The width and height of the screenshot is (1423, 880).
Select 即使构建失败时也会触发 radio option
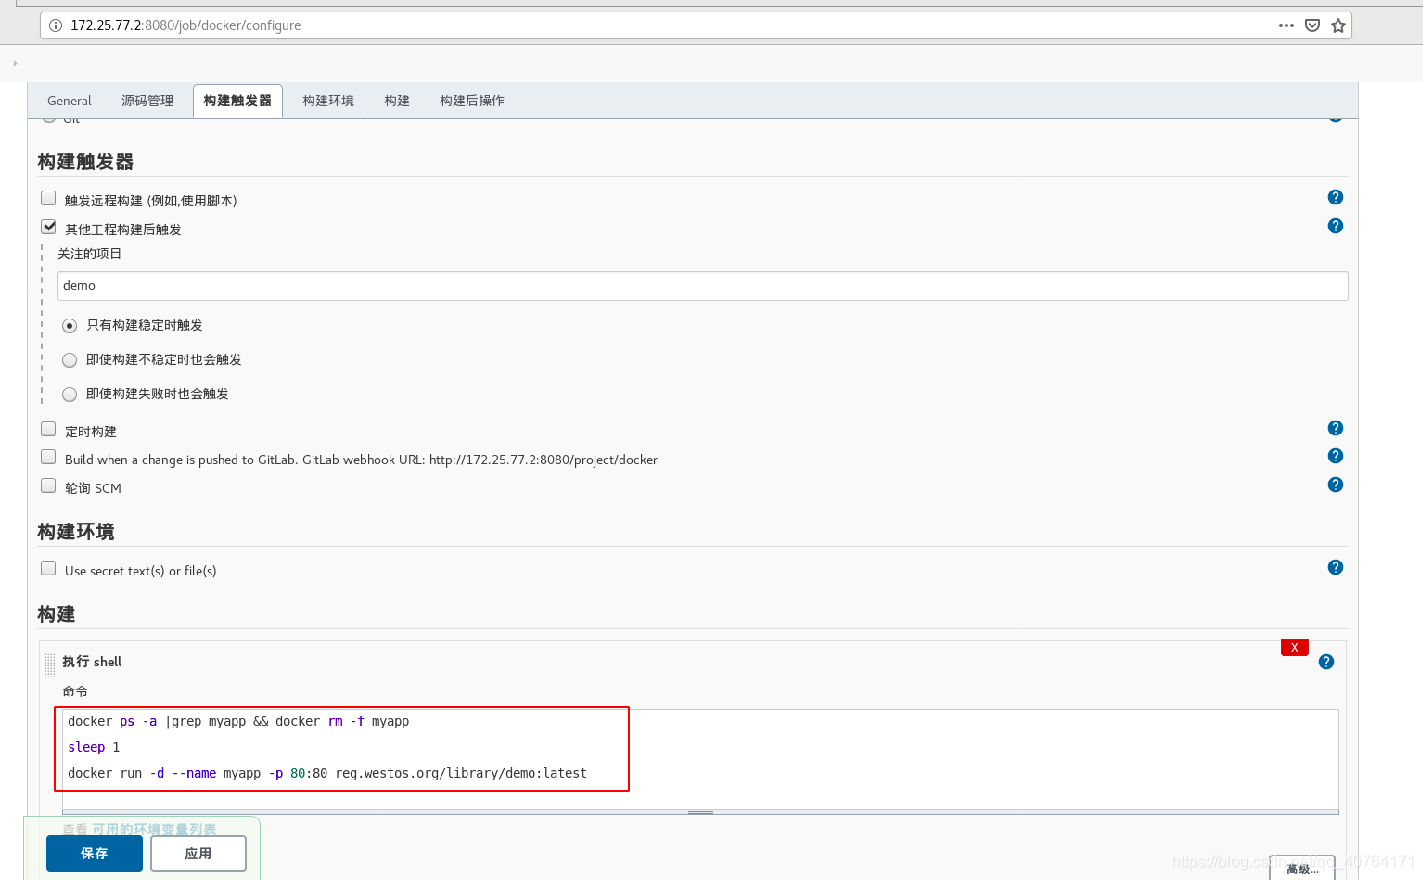pyautogui.click(x=69, y=394)
